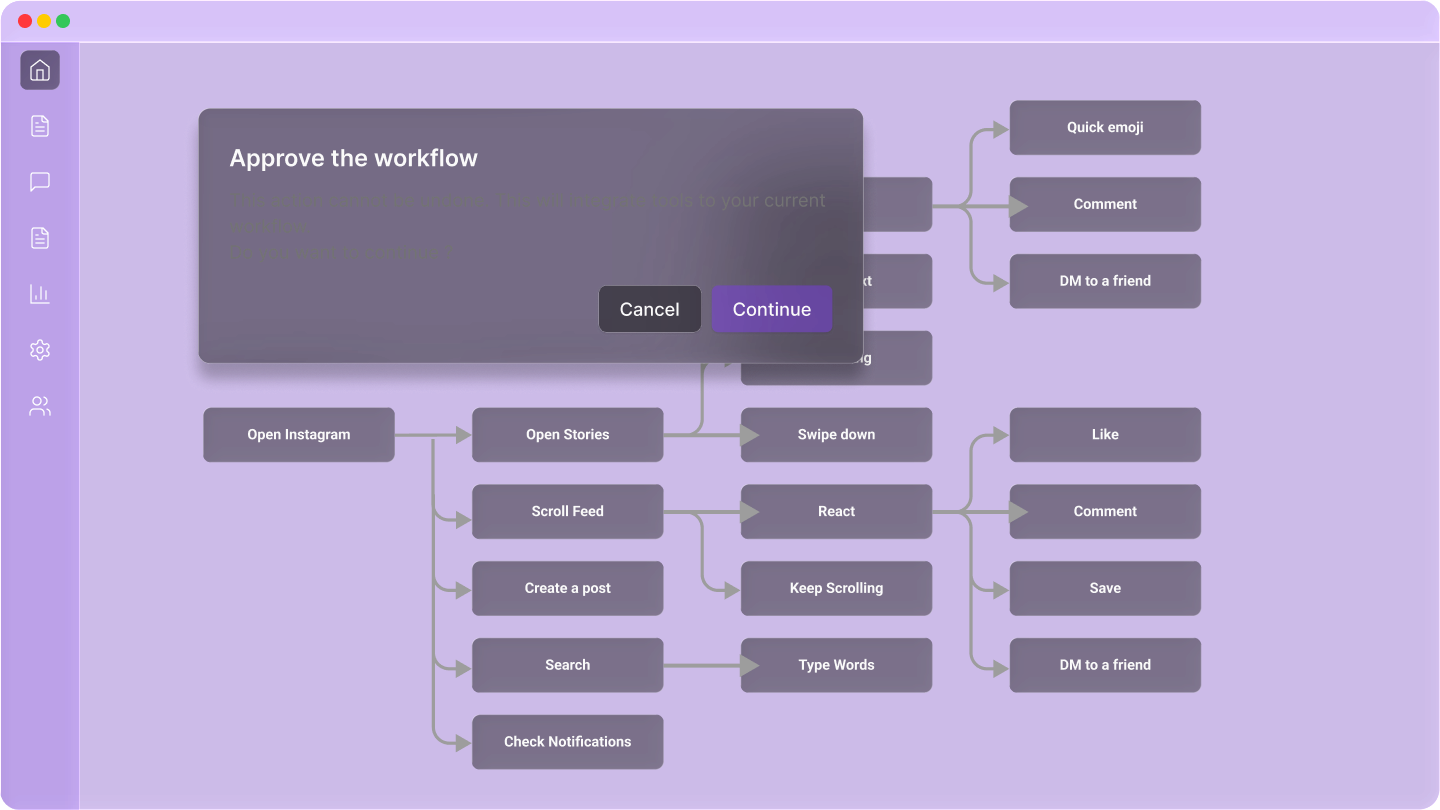Screen dimensions: 1440x810
Task: Click Cancel in the Approve the workflow dialog
Action: click(x=650, y=309)
